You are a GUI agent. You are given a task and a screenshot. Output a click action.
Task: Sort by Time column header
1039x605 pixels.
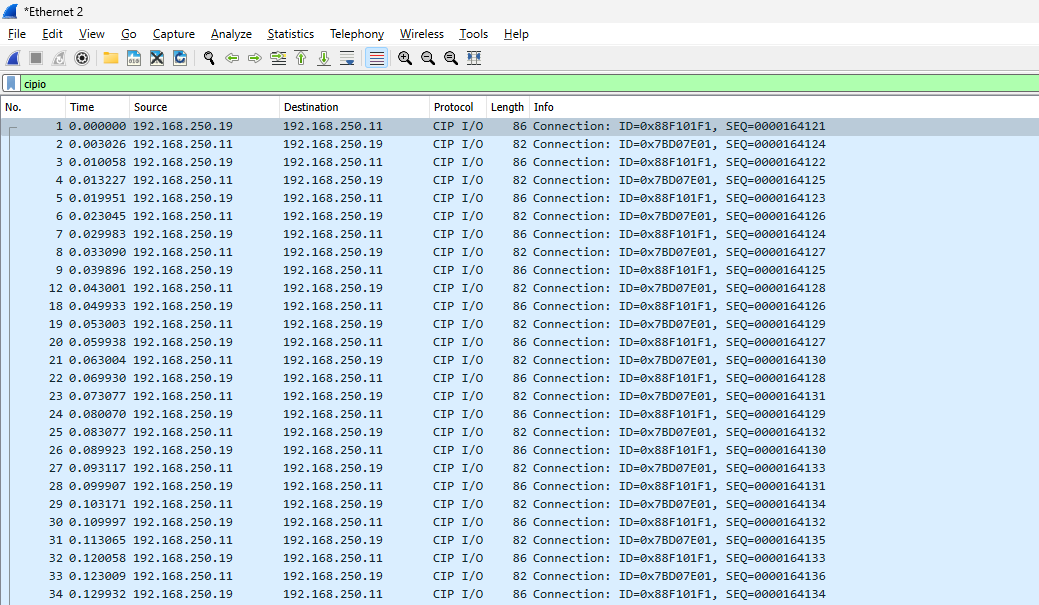97,107
